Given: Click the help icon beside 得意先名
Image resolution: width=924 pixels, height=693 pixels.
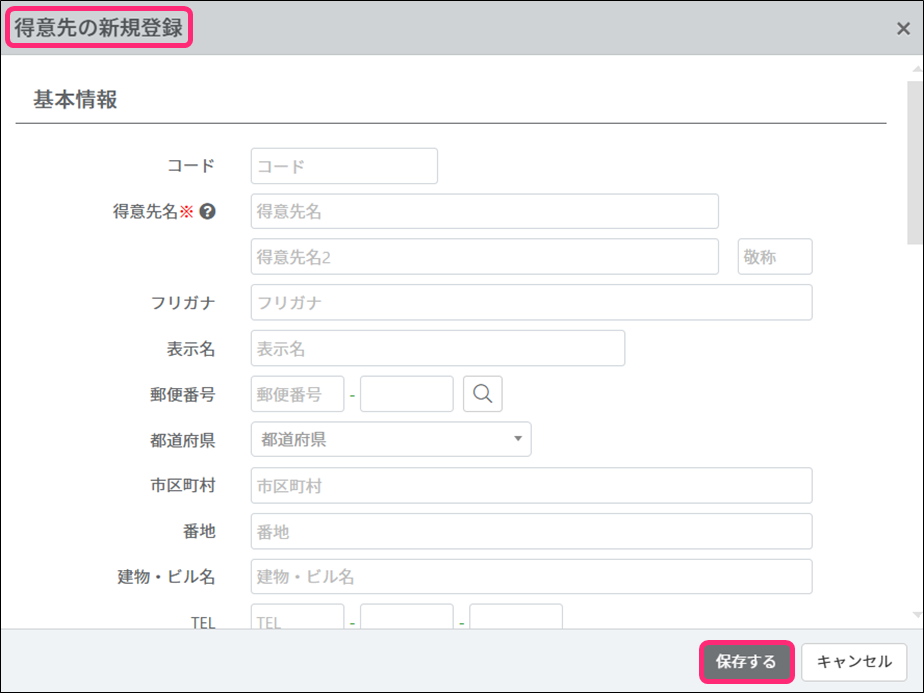Looking at the screenshot, I should [208, 212].
